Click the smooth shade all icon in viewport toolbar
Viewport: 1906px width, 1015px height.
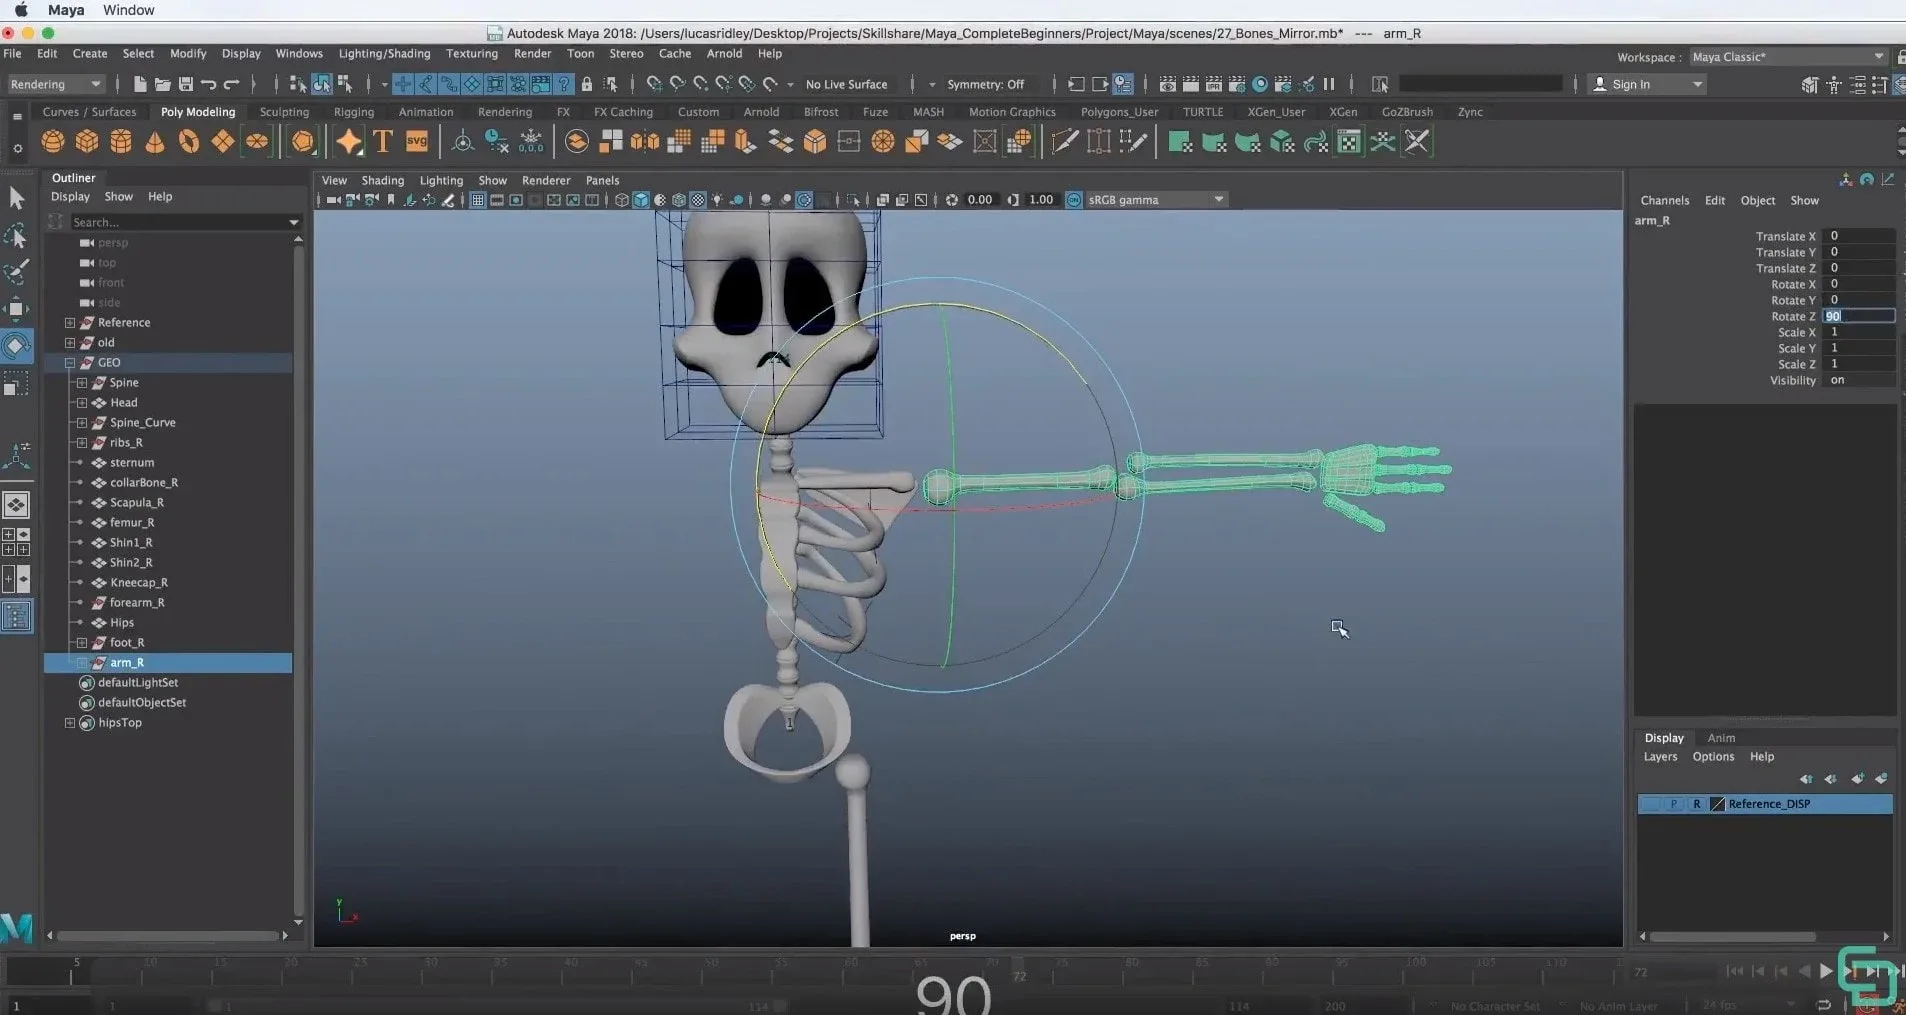[640, 199]
